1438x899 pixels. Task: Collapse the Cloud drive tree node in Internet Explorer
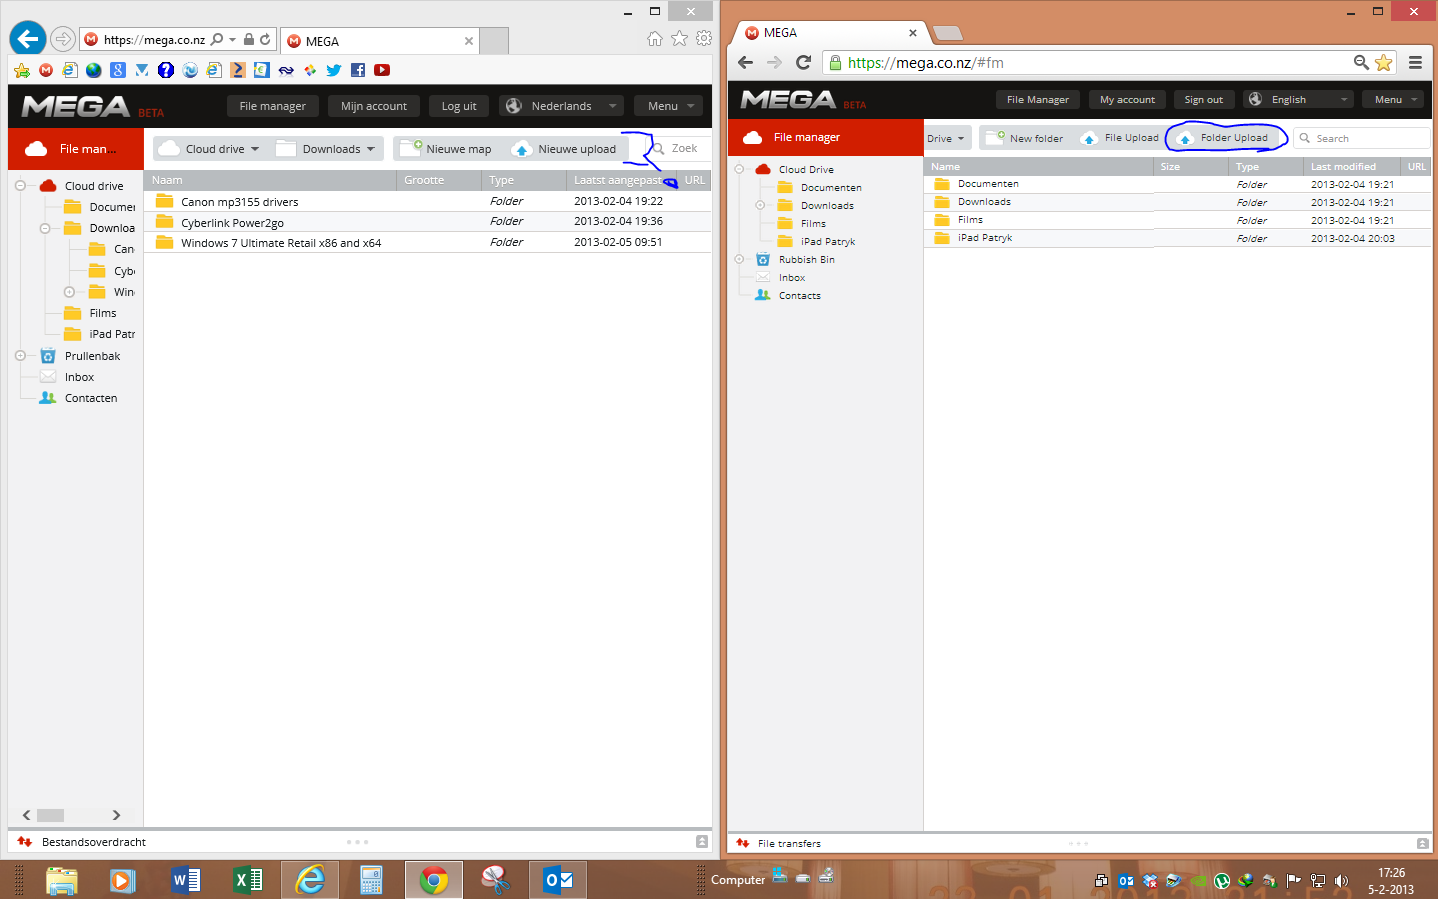tap(20, 186)
